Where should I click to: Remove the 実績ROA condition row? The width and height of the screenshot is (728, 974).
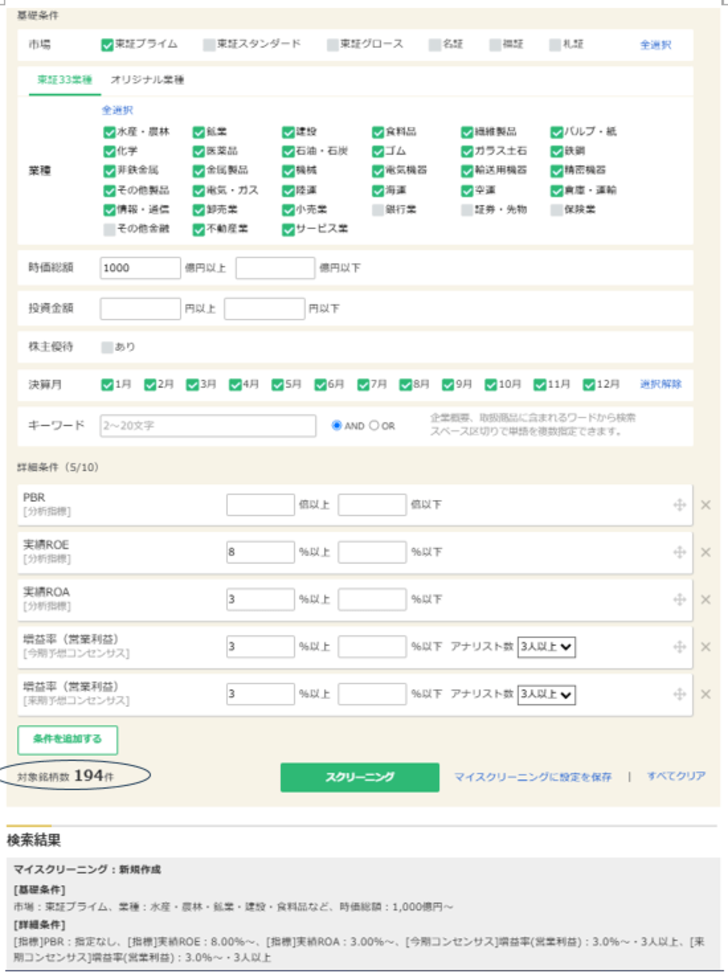click(x=705, y=599)
